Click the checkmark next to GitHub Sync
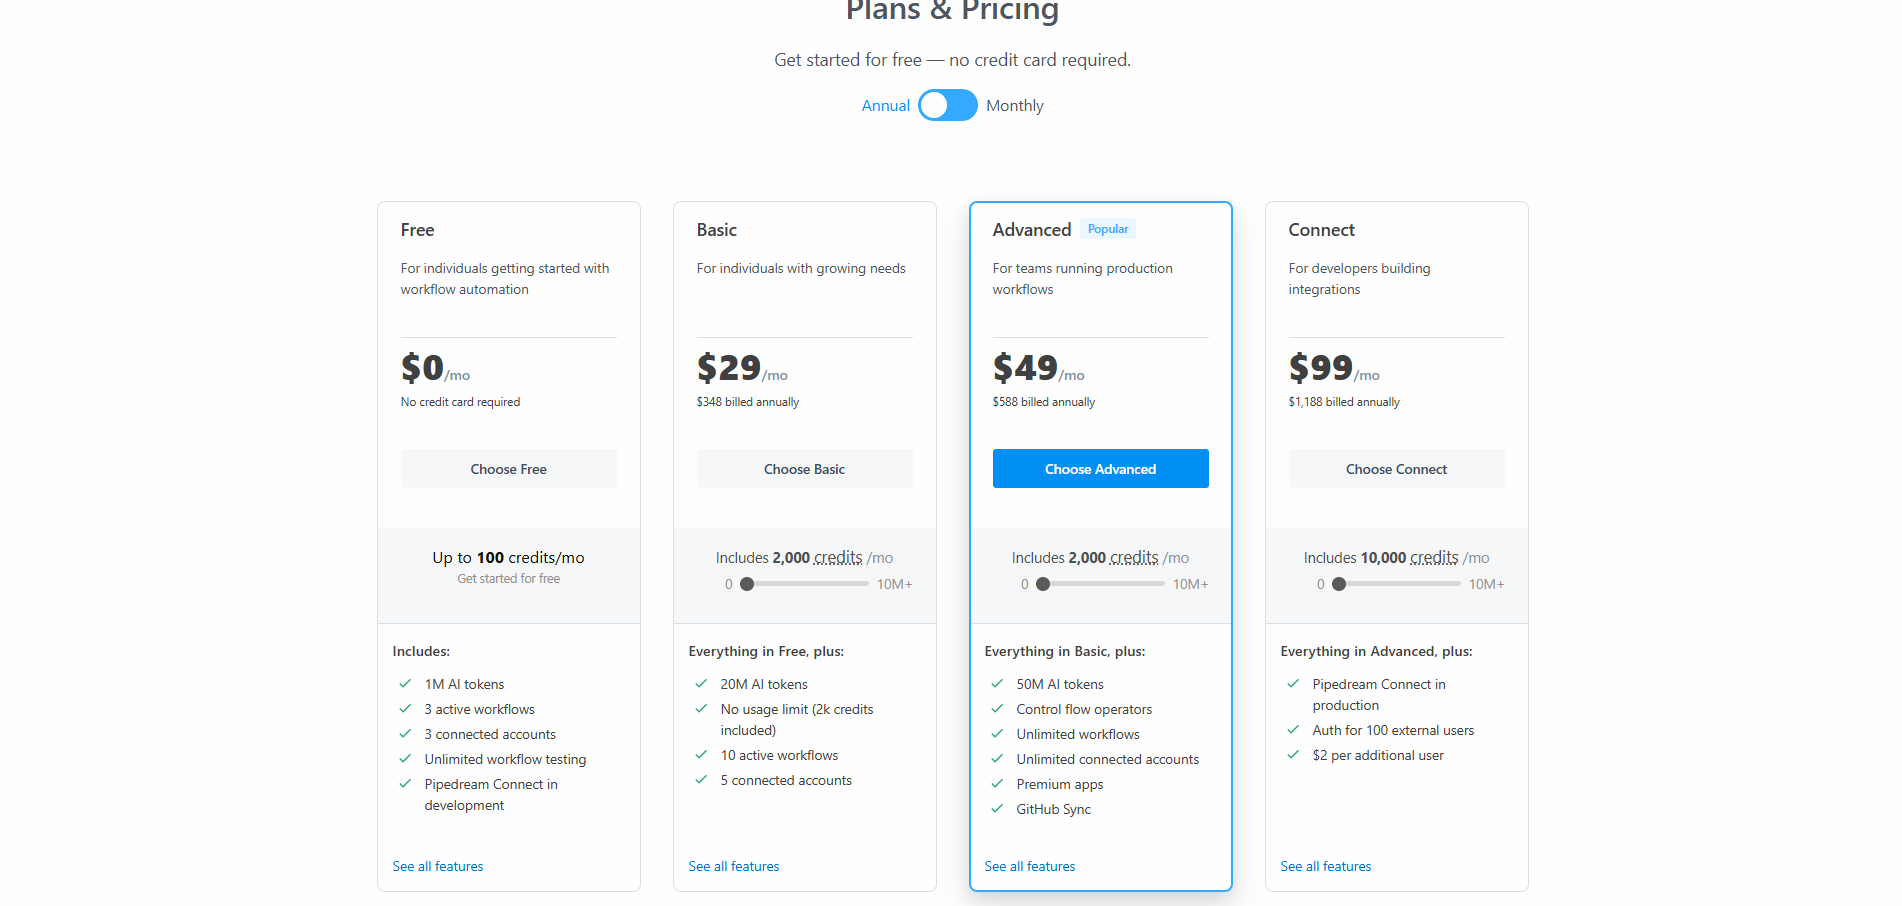 [998, 809]
